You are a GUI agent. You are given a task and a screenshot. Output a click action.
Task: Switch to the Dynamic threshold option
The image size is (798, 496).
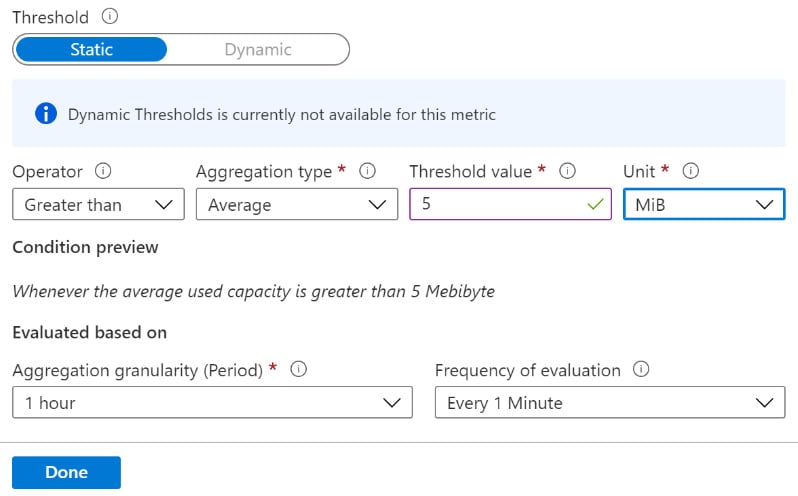pos(257,49)
